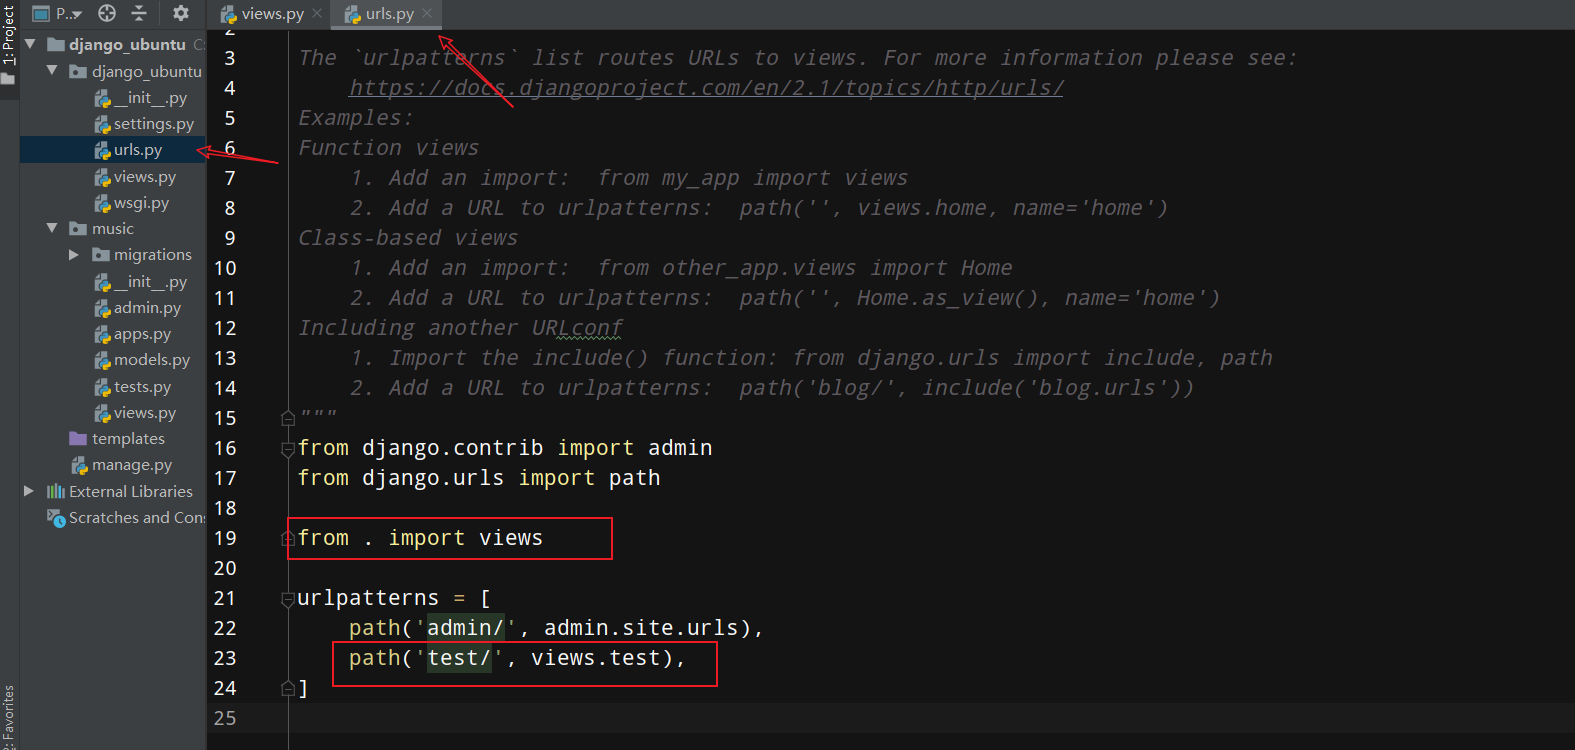Viewport: 1575px width, 750px height.
Task: Fold the docstring at line 15 marker
Action: (x=288, y=418)
